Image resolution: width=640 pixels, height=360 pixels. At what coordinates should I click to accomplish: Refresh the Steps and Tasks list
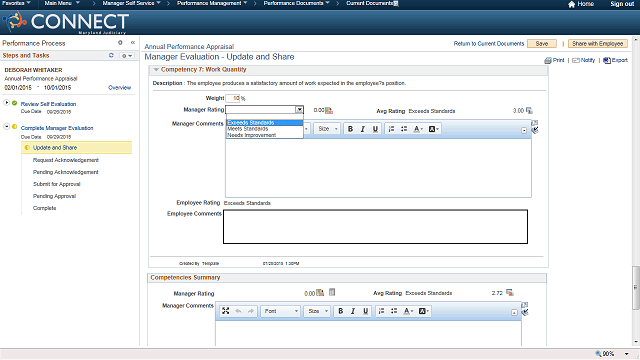(111, 55)
